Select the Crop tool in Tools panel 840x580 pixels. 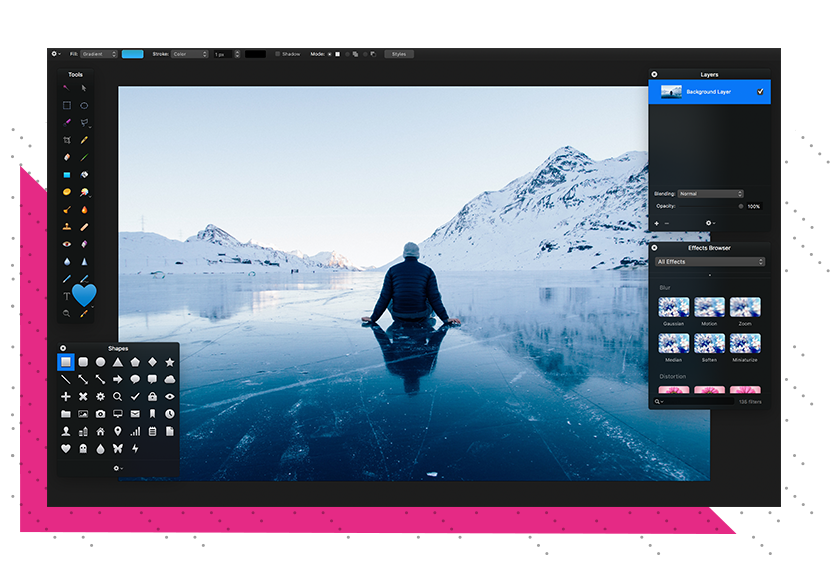point(67,140)
